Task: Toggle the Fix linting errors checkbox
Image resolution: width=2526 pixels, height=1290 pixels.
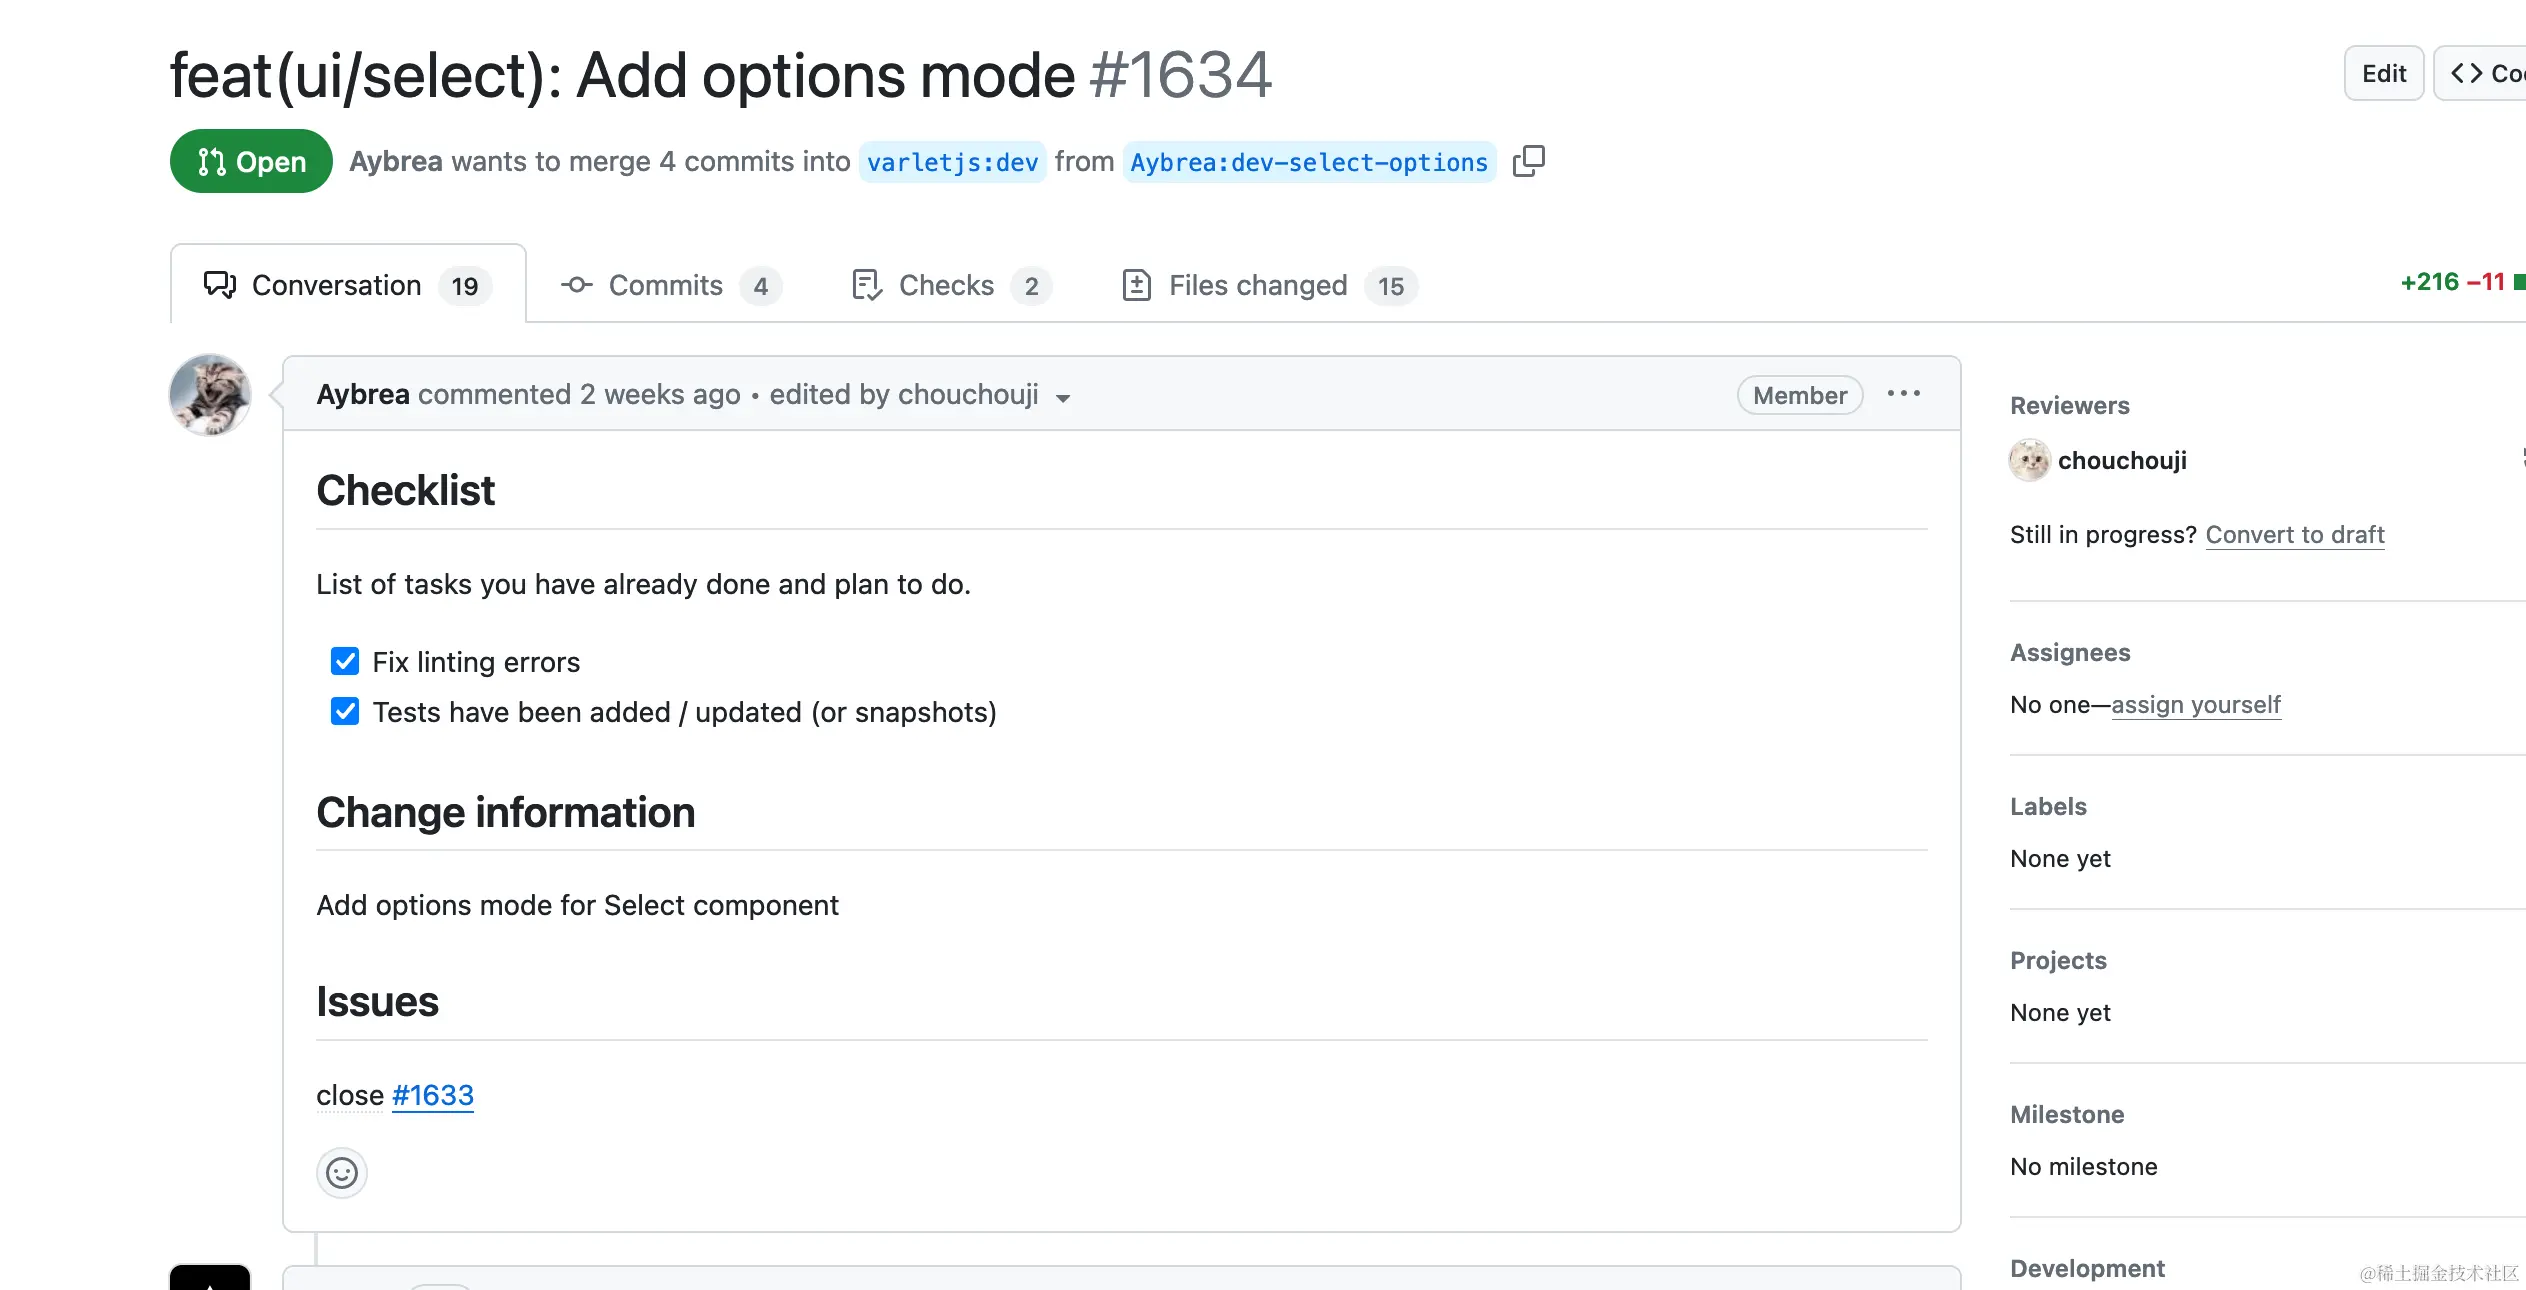Action: [345, 661]
